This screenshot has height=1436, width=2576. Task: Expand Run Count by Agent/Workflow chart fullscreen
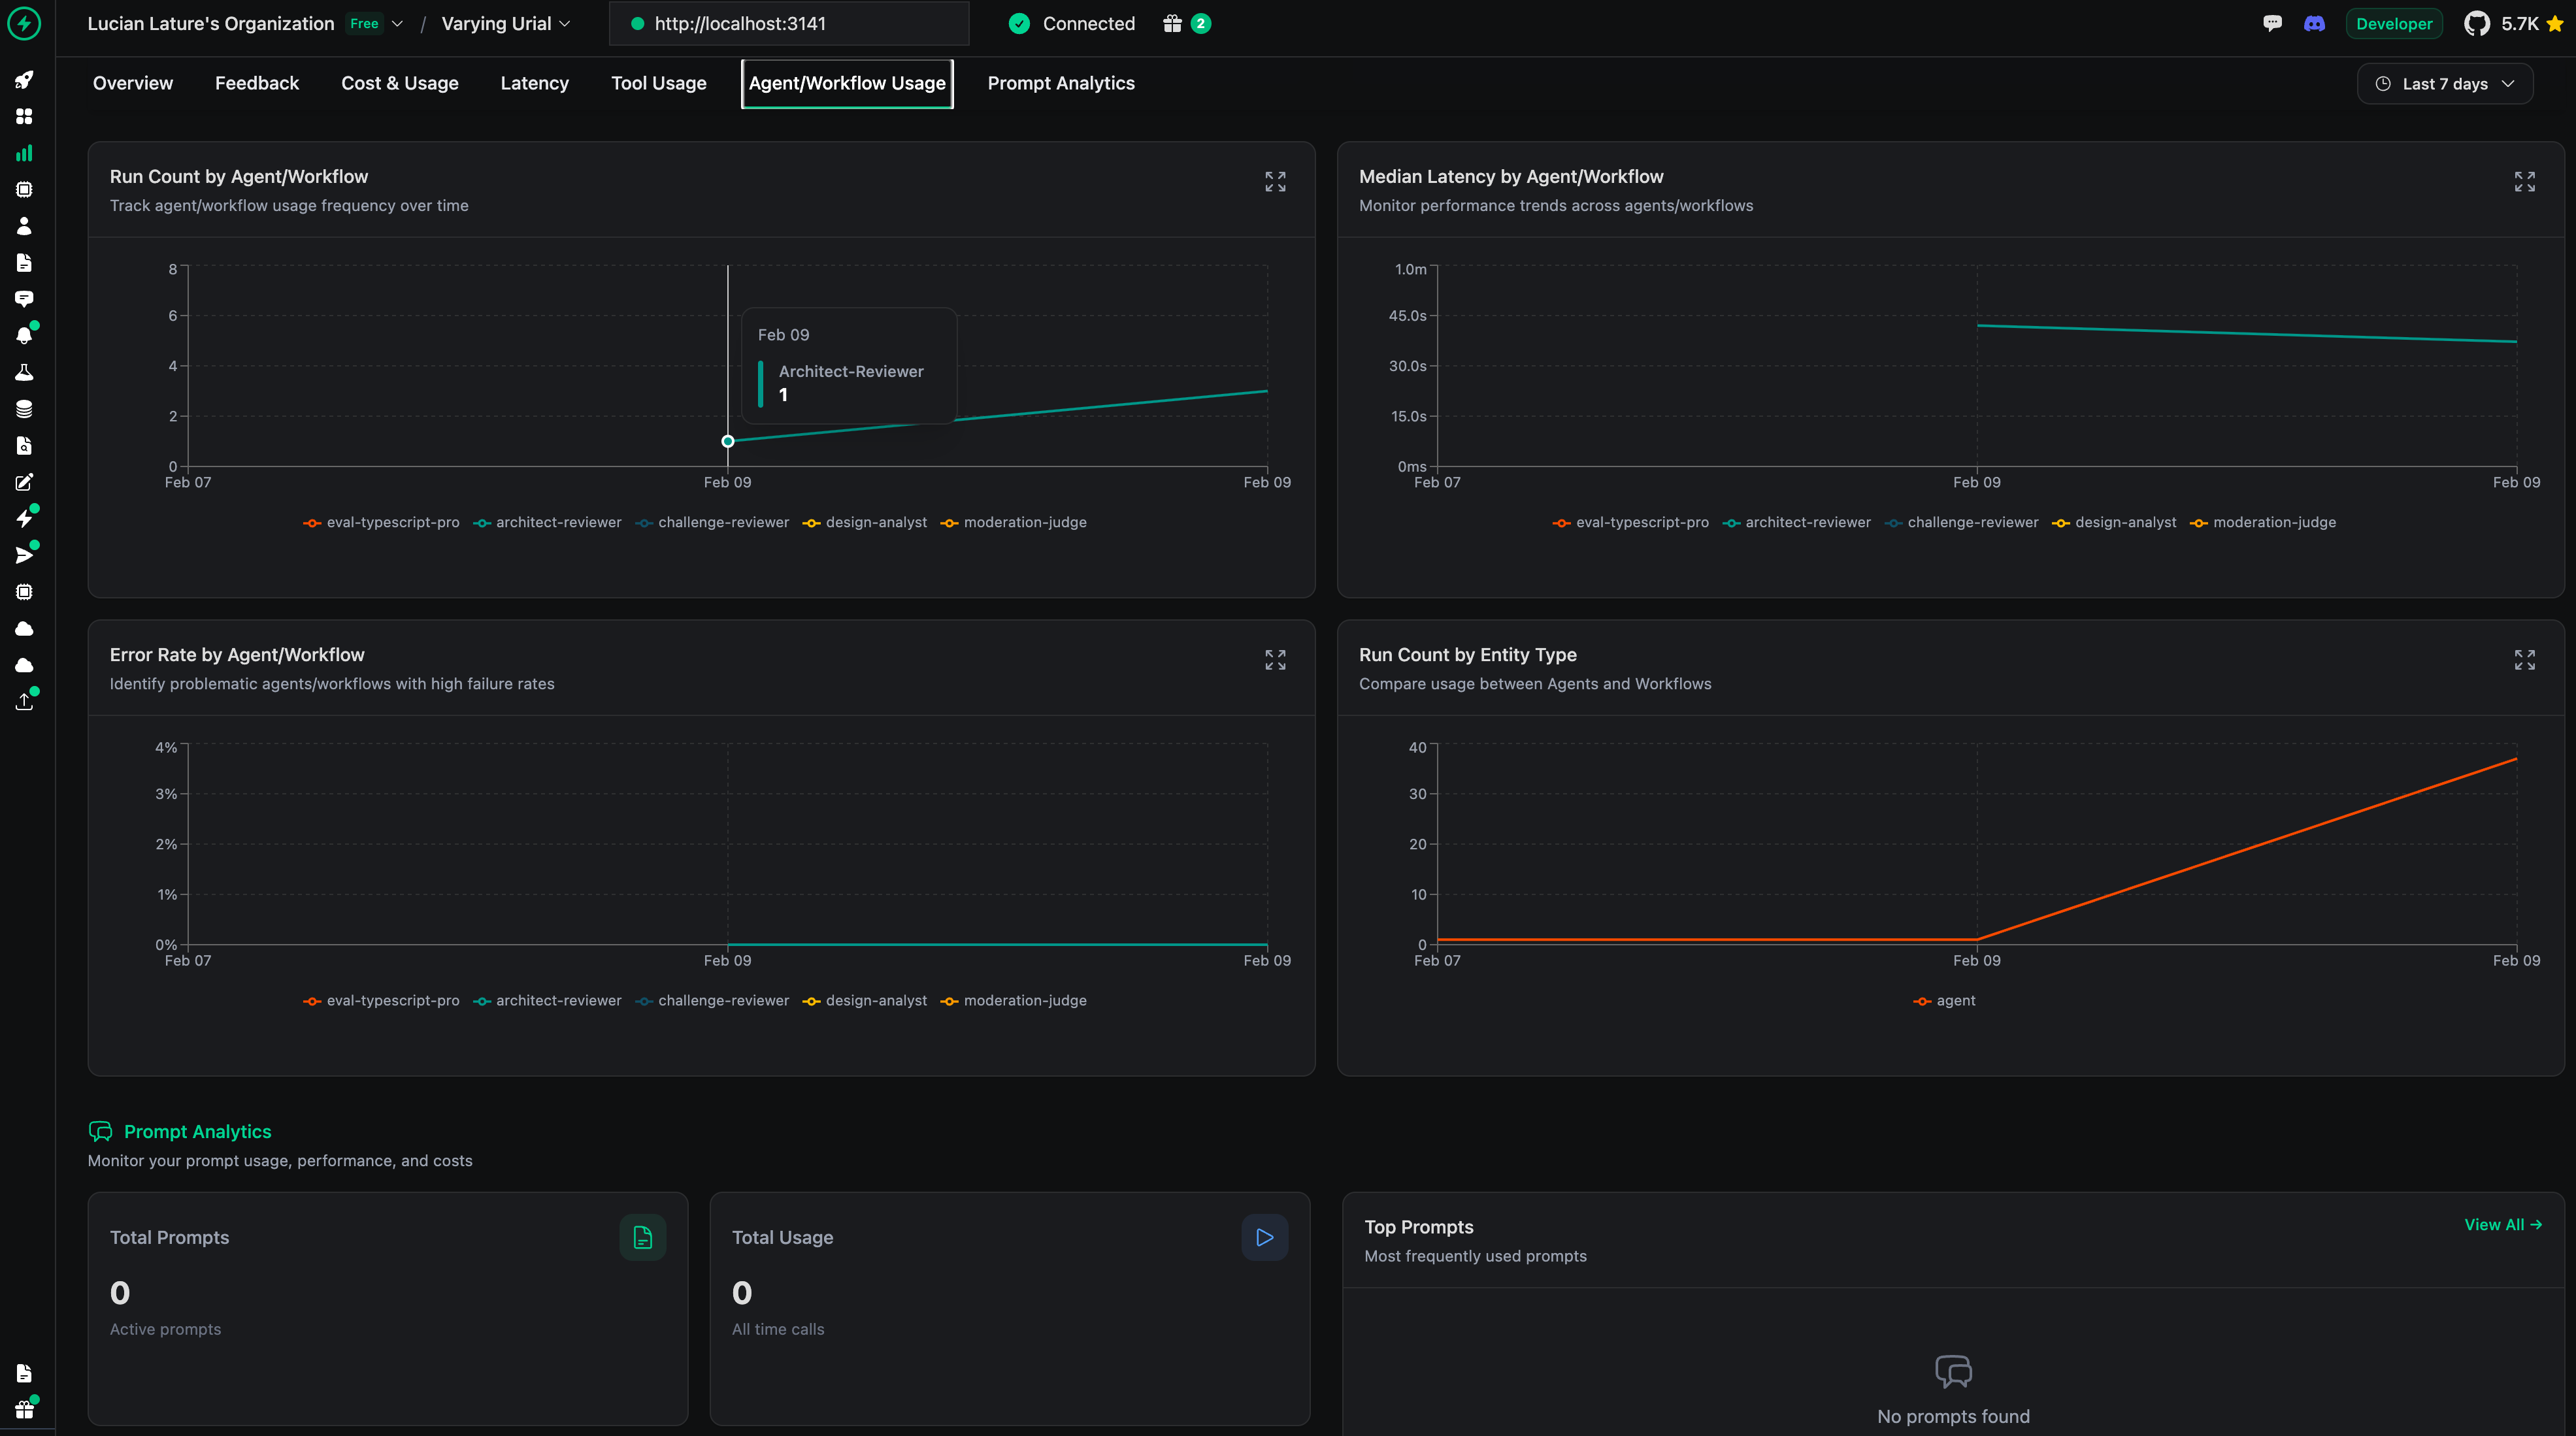click(x=1275, y=181)
